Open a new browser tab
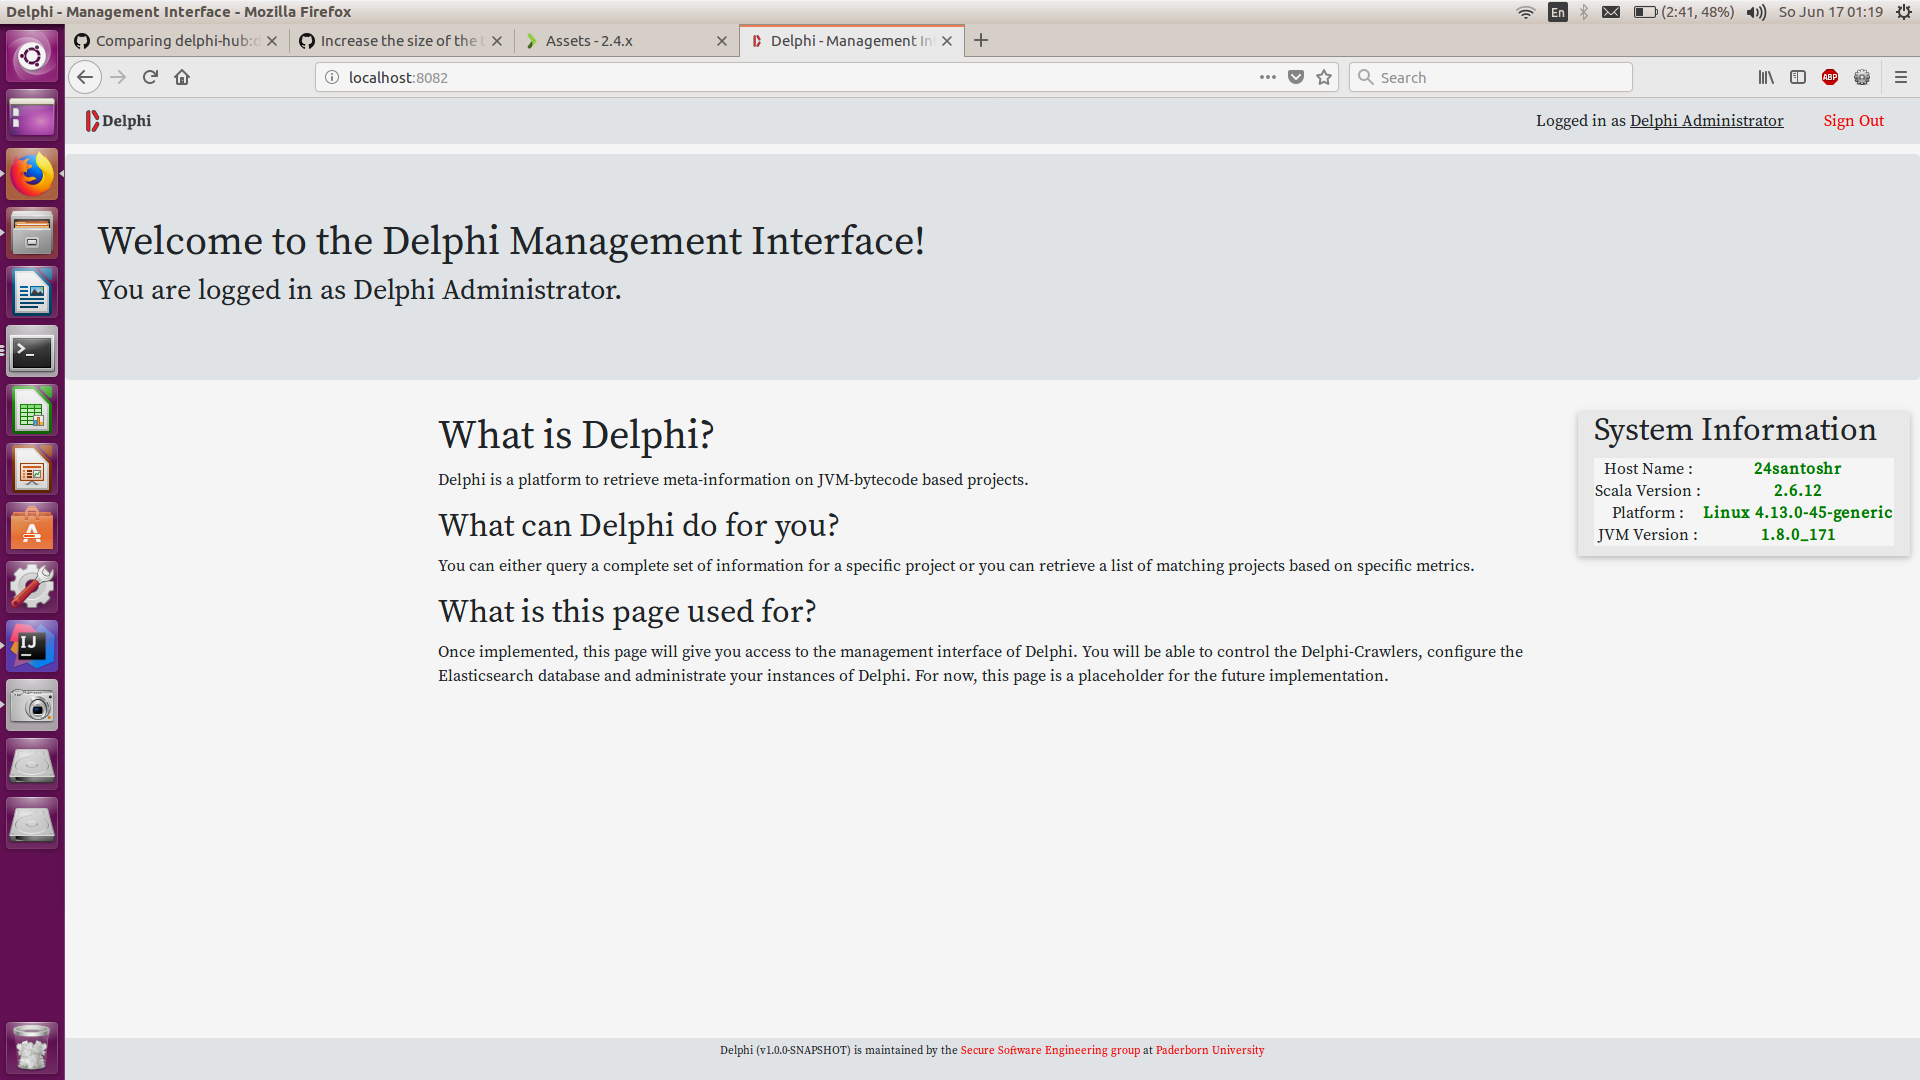 coord(981,41)
